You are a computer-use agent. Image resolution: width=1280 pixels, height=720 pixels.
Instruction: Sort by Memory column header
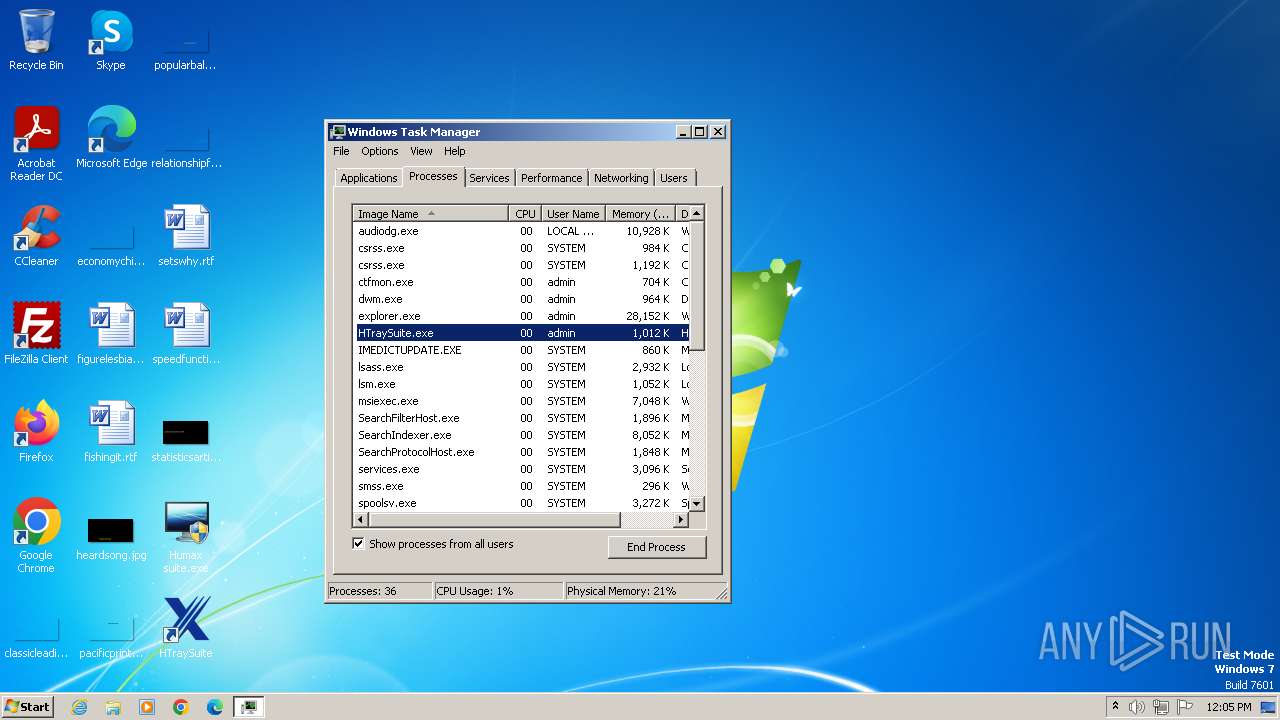(641, 214)
